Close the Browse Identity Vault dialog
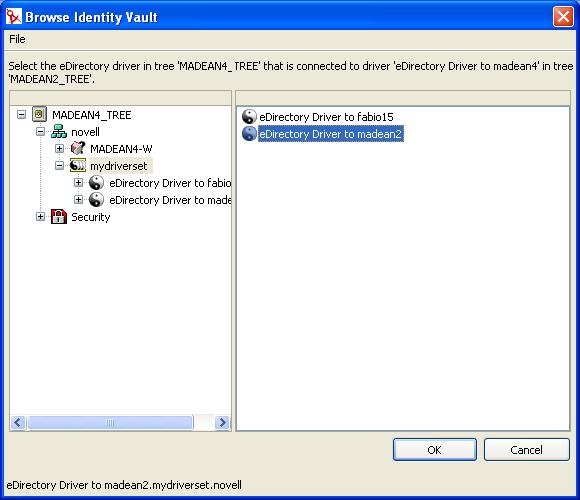Screen dimensions: 580x500 tap(563, 17)
